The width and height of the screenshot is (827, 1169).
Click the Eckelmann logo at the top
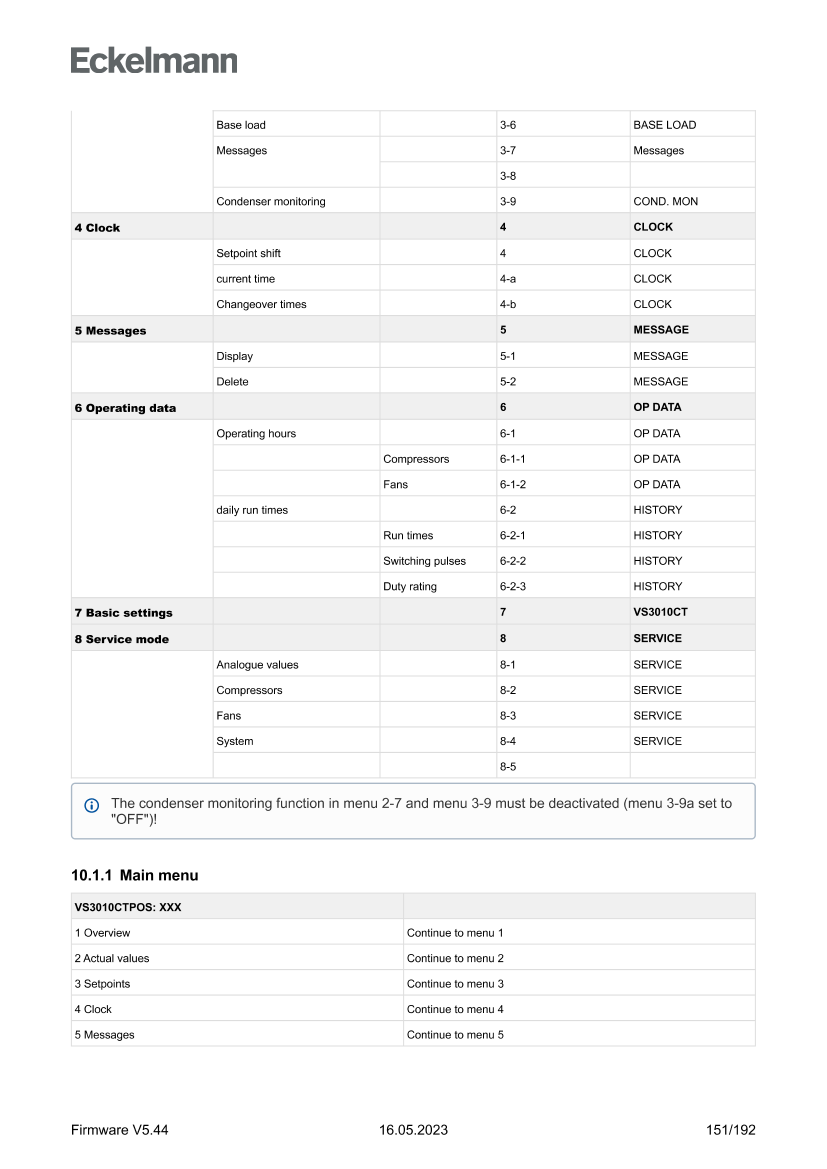pos(154,61)
